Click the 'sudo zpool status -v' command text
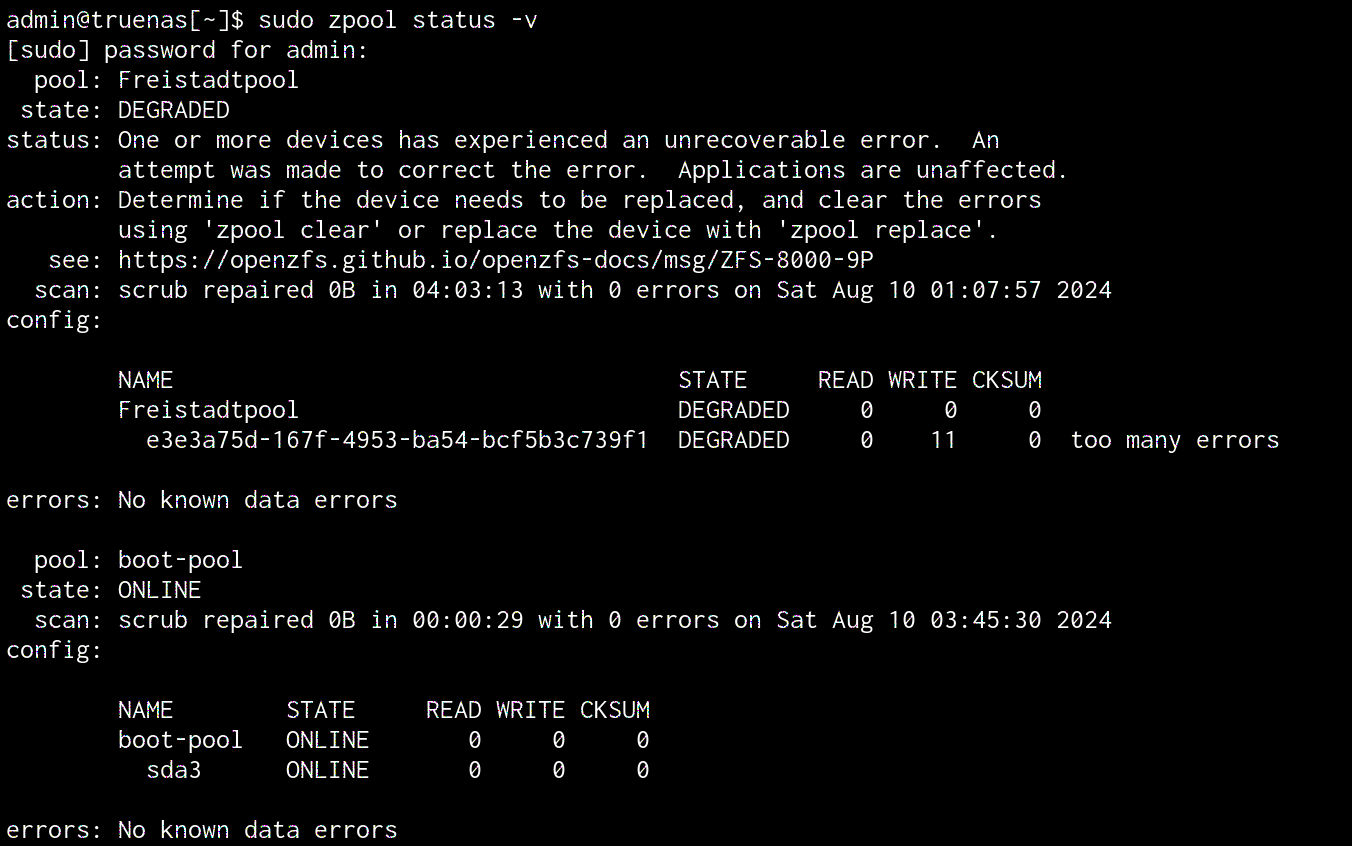This screenshot has height=846, width=1352. (398, 20)
